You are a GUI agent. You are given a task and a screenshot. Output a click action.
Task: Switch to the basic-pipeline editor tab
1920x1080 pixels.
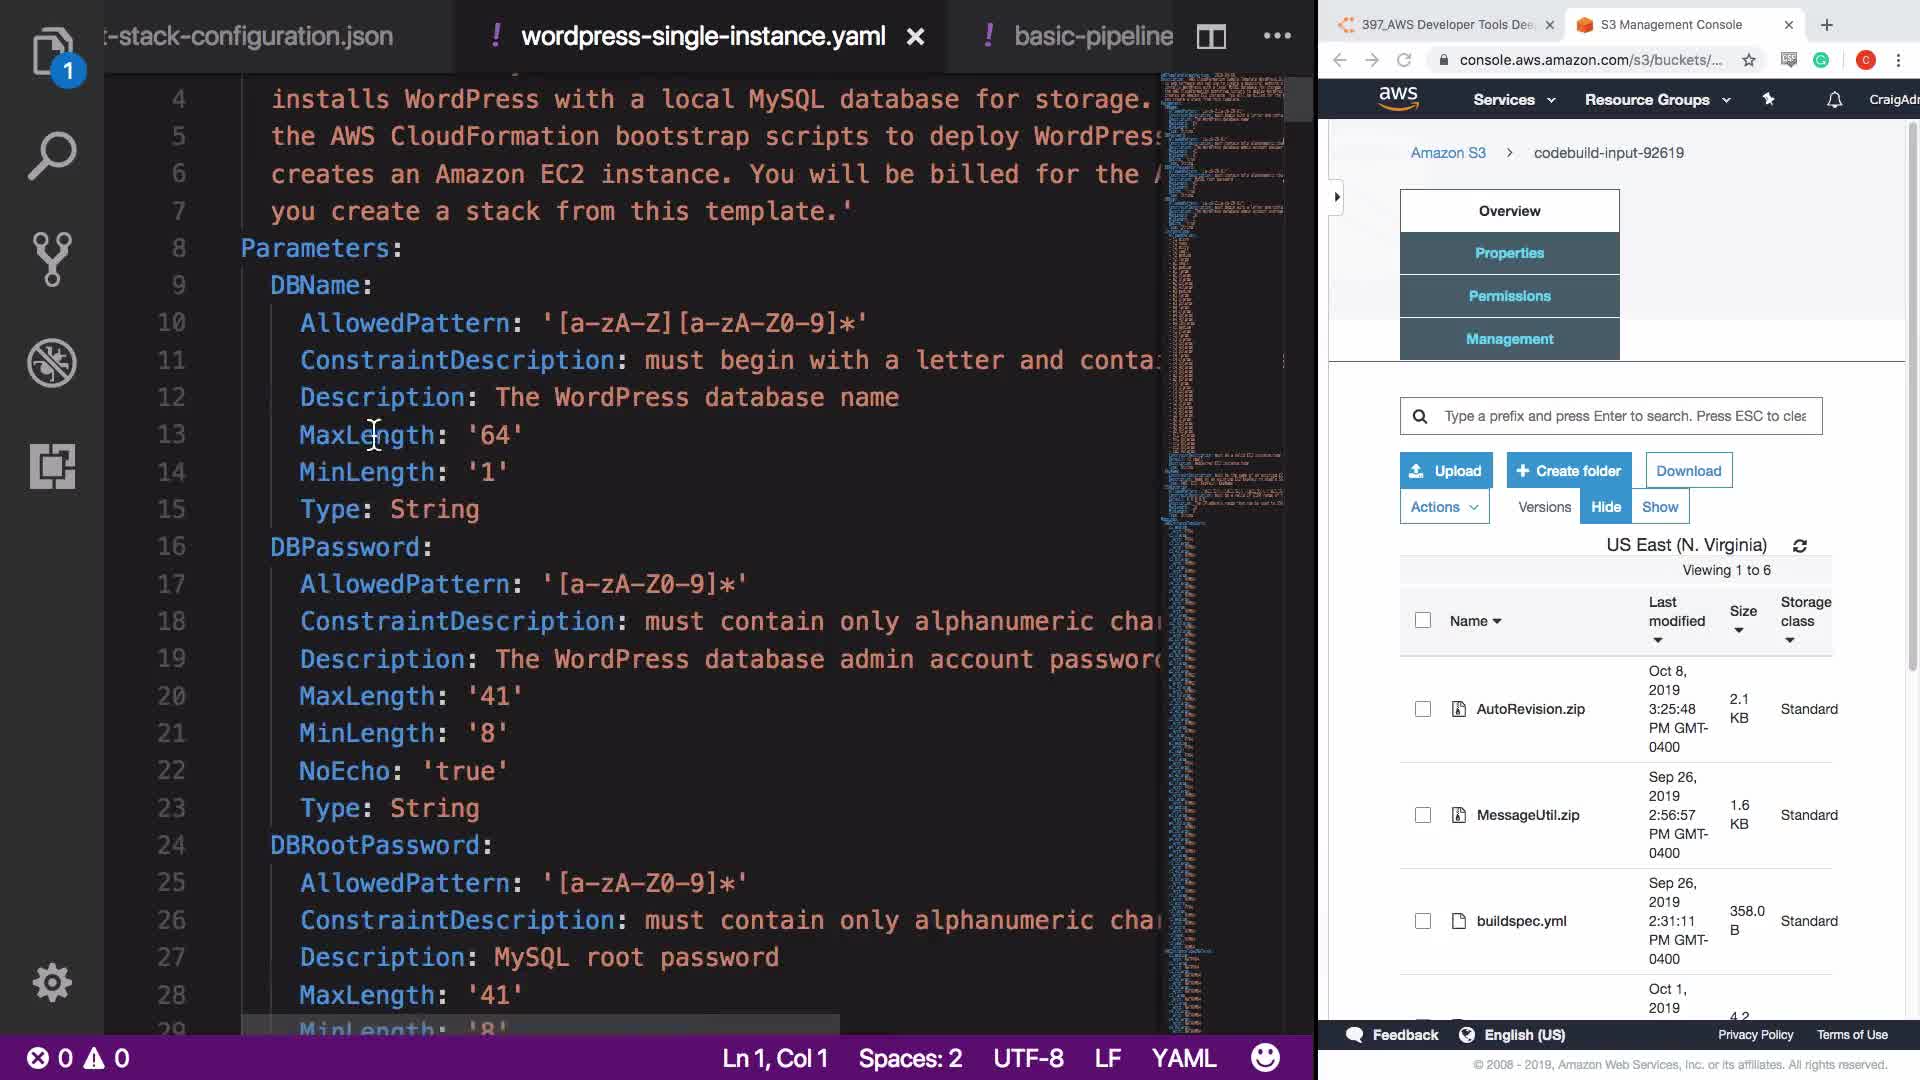click(1092, 37)
